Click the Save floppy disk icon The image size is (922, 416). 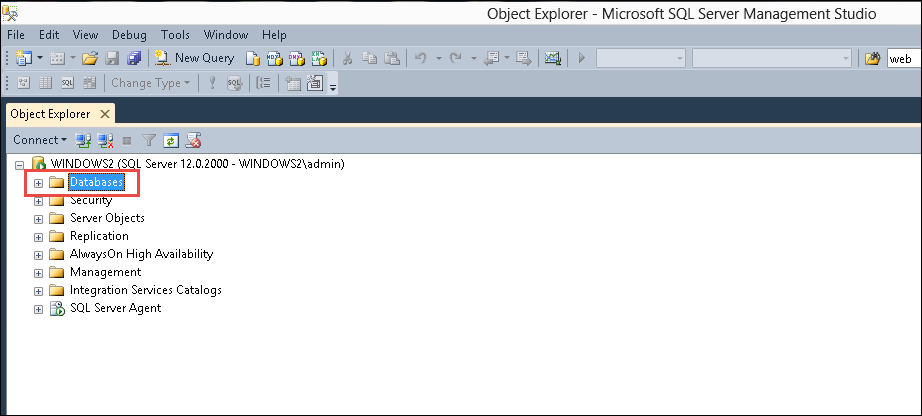point(112,58)
